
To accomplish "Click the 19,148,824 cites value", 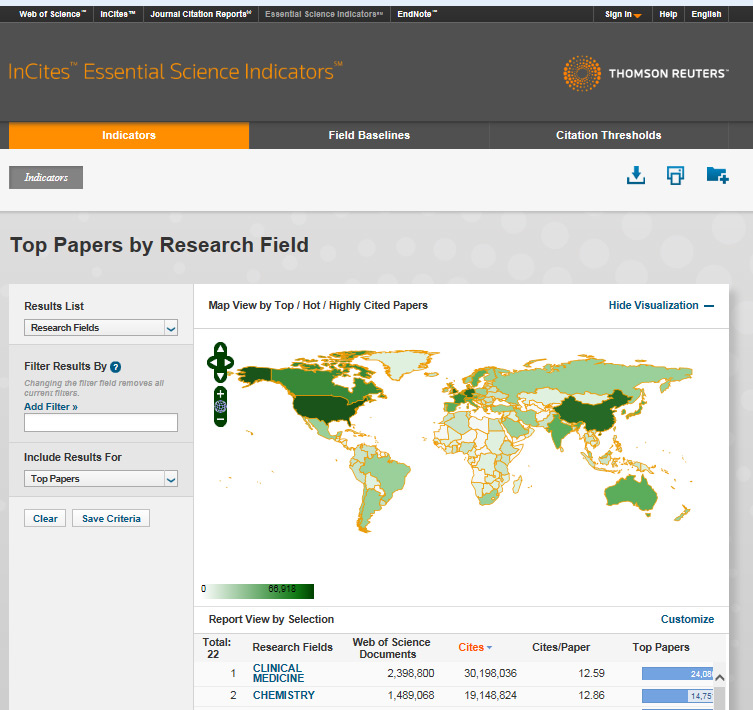I will click(490, 695).
